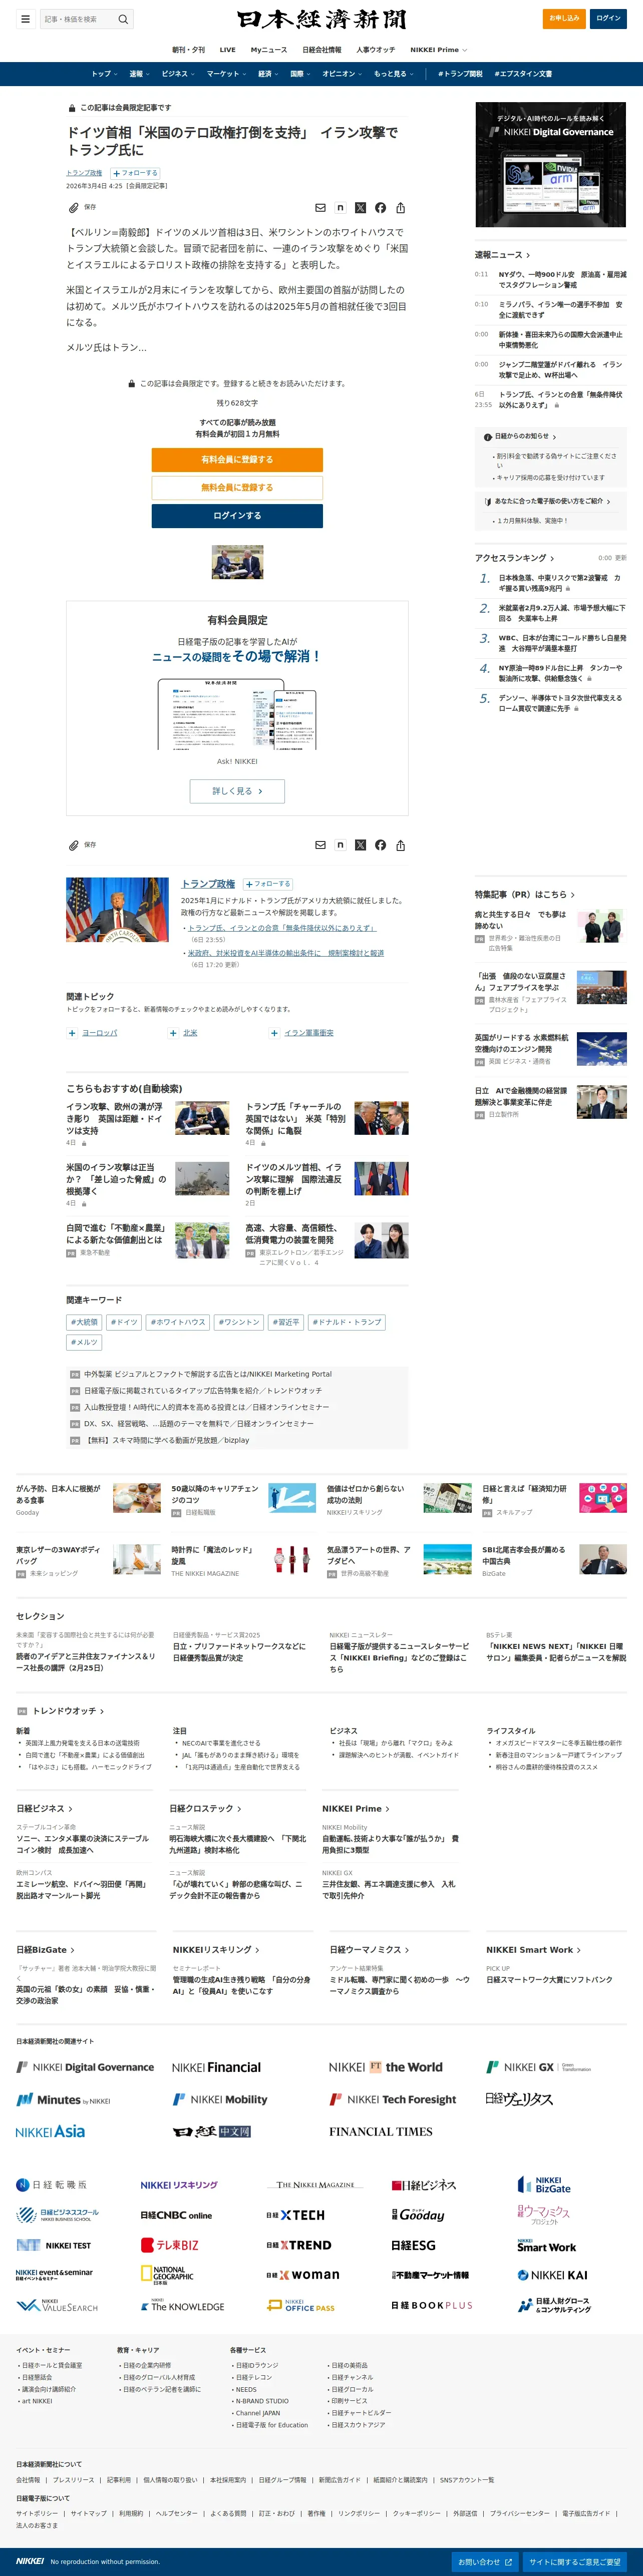Open the Trump rally photo thumbnail
This screenshot has height=2576, width=643.
click(118, 910)
